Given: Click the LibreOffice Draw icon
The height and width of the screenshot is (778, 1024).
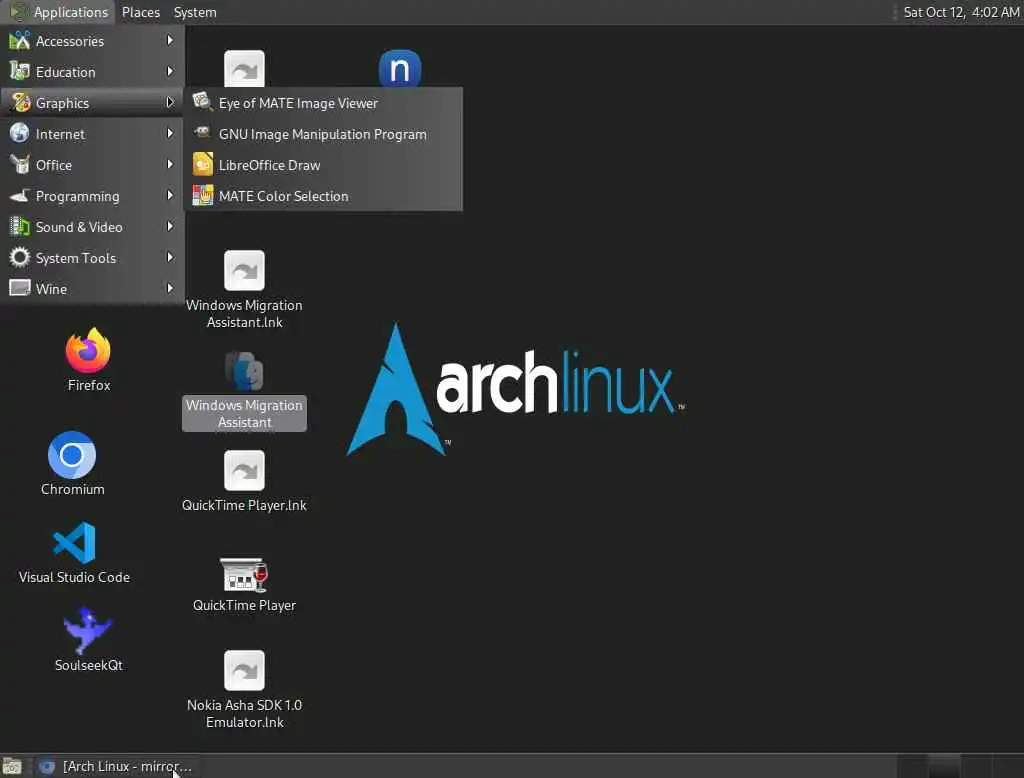Looking at the screenshot, I should 202,164.
